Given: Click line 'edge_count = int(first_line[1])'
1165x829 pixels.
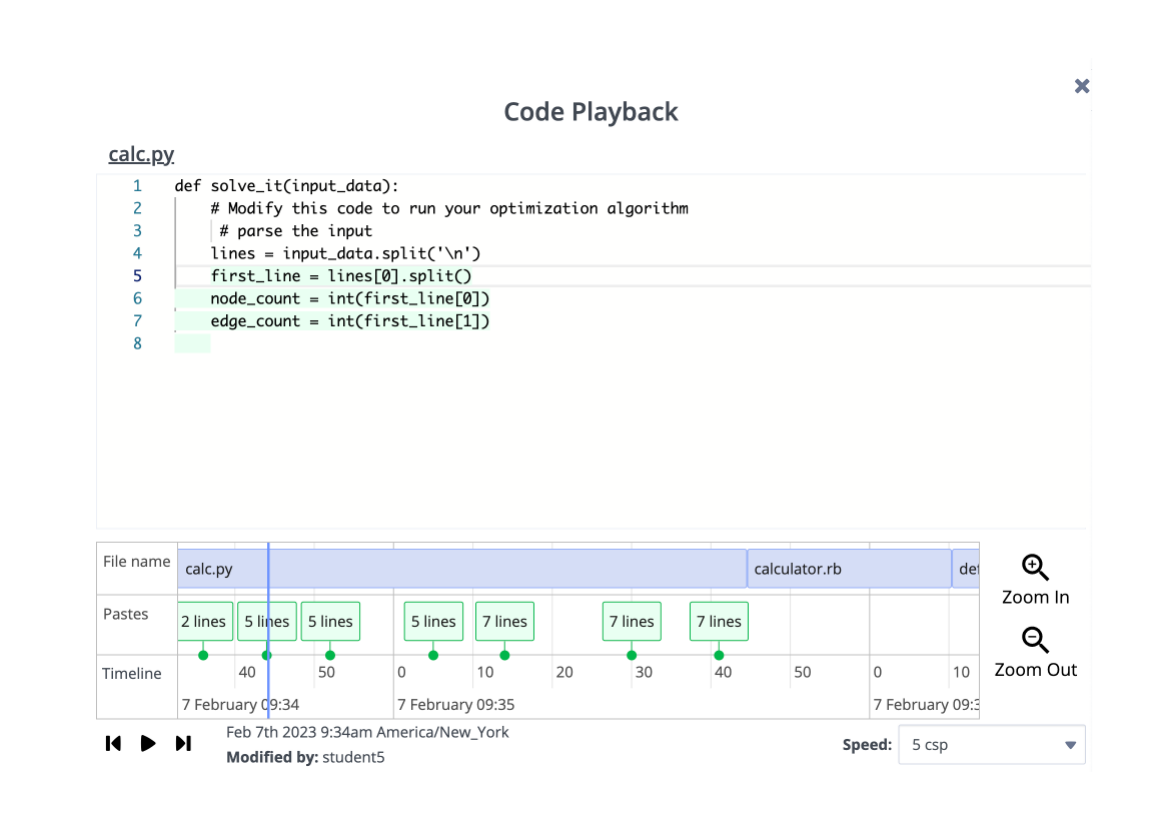Looking at the screenshot, I should 350,321.
